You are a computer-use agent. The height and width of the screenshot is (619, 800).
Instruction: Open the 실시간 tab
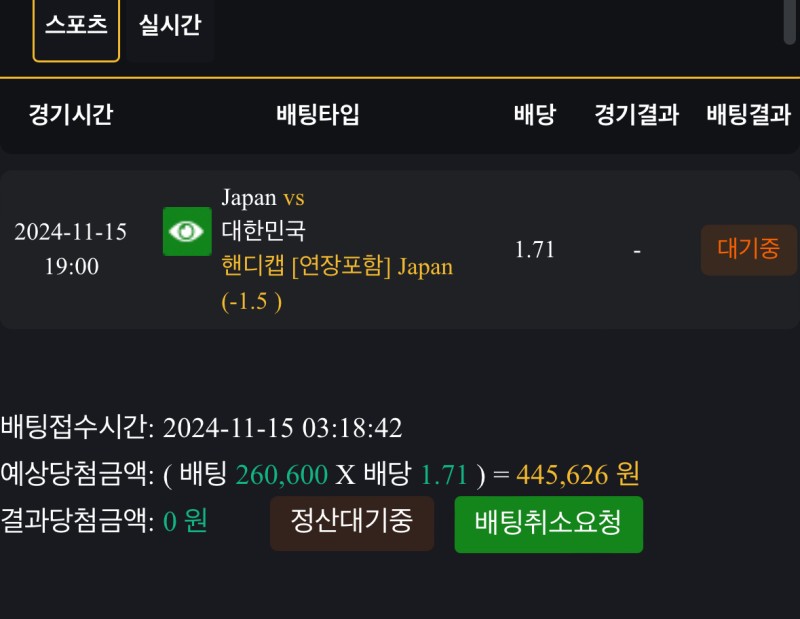pyautogui.click(x=170, y=27)
